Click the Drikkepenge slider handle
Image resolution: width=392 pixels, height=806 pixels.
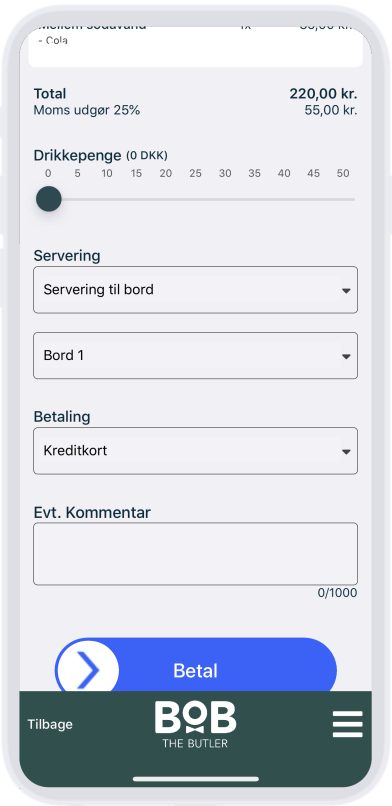click(x=49, y=199)
